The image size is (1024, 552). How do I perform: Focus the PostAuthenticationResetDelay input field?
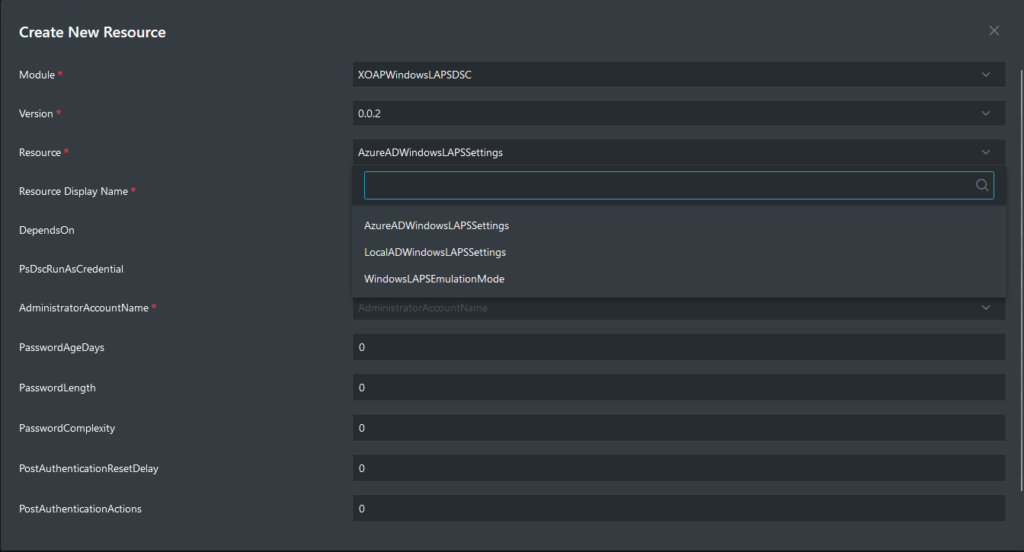pos(679,468)
